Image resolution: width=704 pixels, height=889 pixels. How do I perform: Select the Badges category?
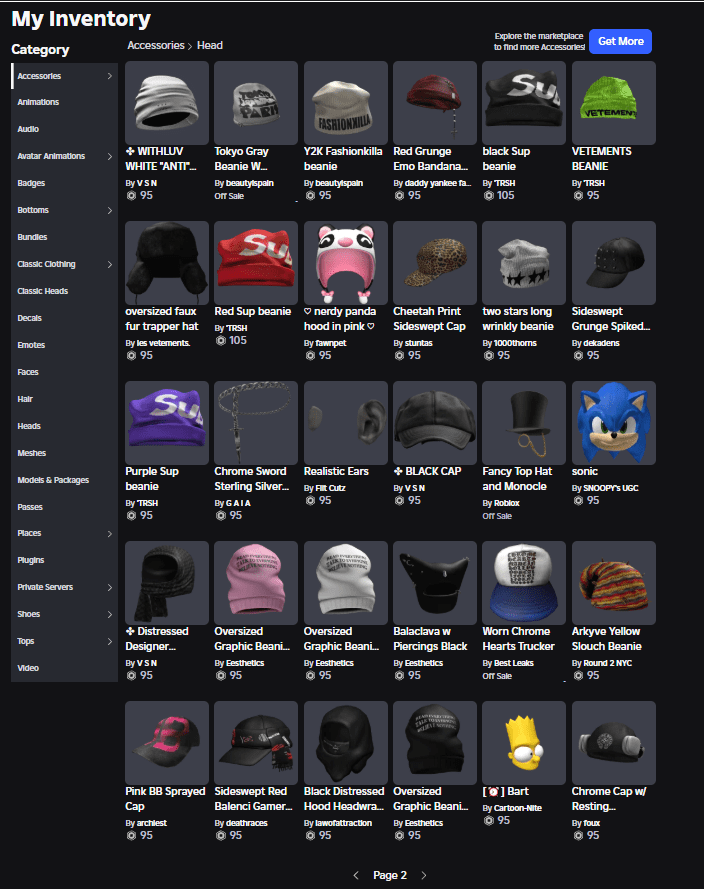point(32,183)
